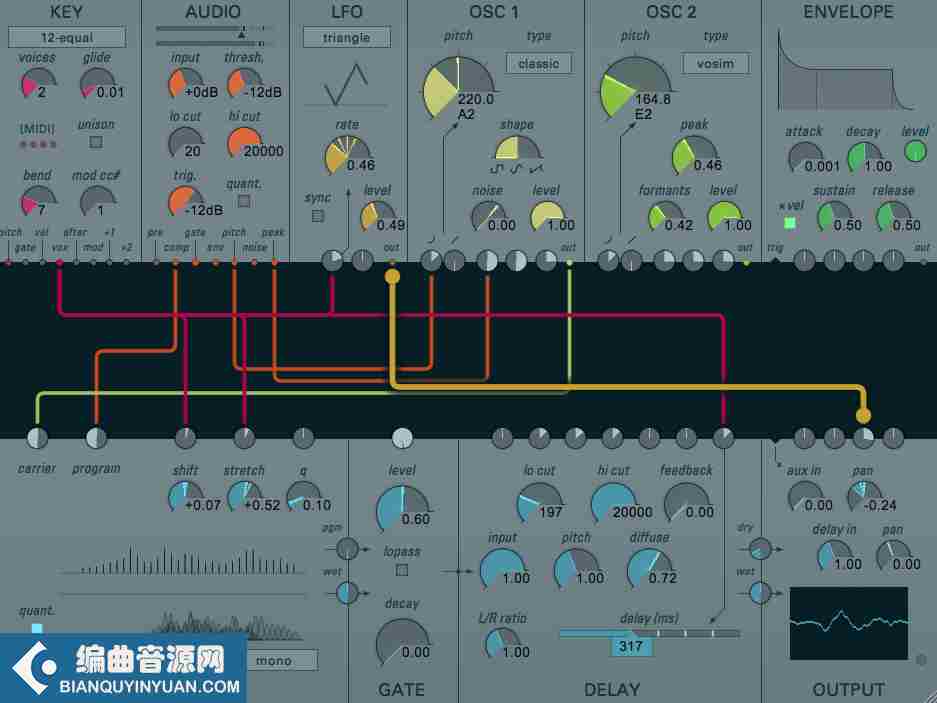Click the AUDIO lo cut knob showing 20
Viewport: 937px width, 703px height.
185,142
